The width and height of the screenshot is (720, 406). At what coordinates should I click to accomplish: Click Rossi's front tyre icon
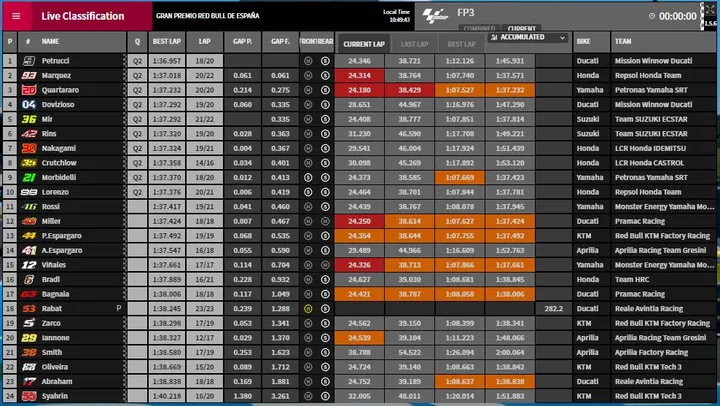pos(308,207)
